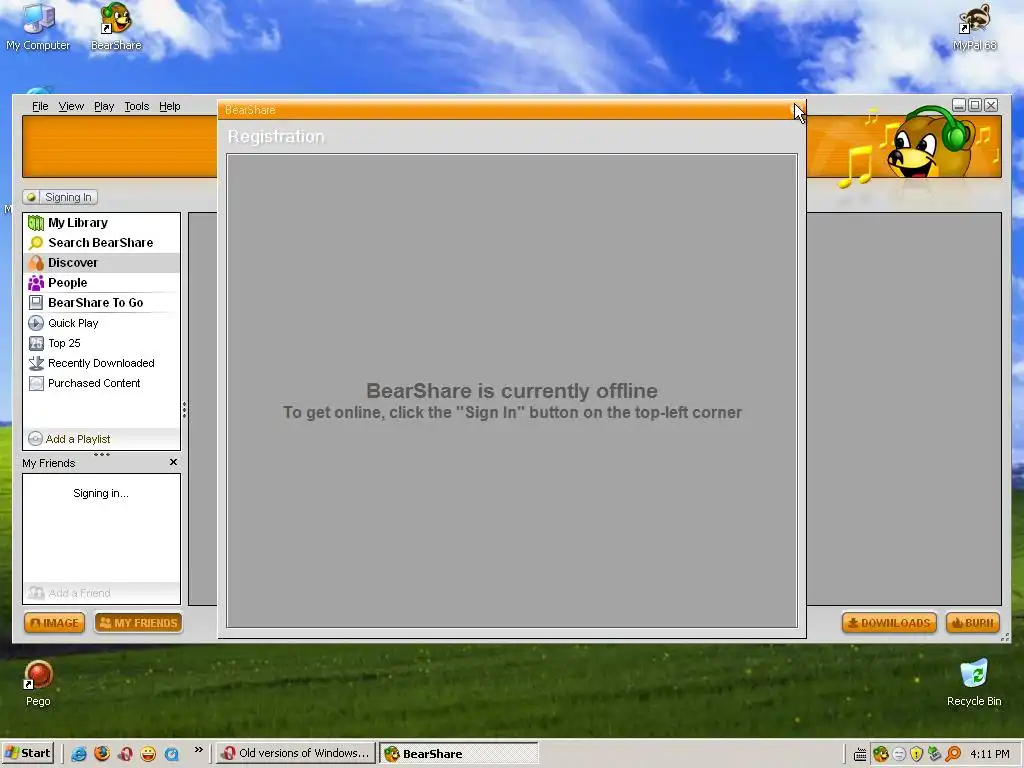Click the BearShare To Go device icon
Screen dimensions: 1024x768
(36, 303)
